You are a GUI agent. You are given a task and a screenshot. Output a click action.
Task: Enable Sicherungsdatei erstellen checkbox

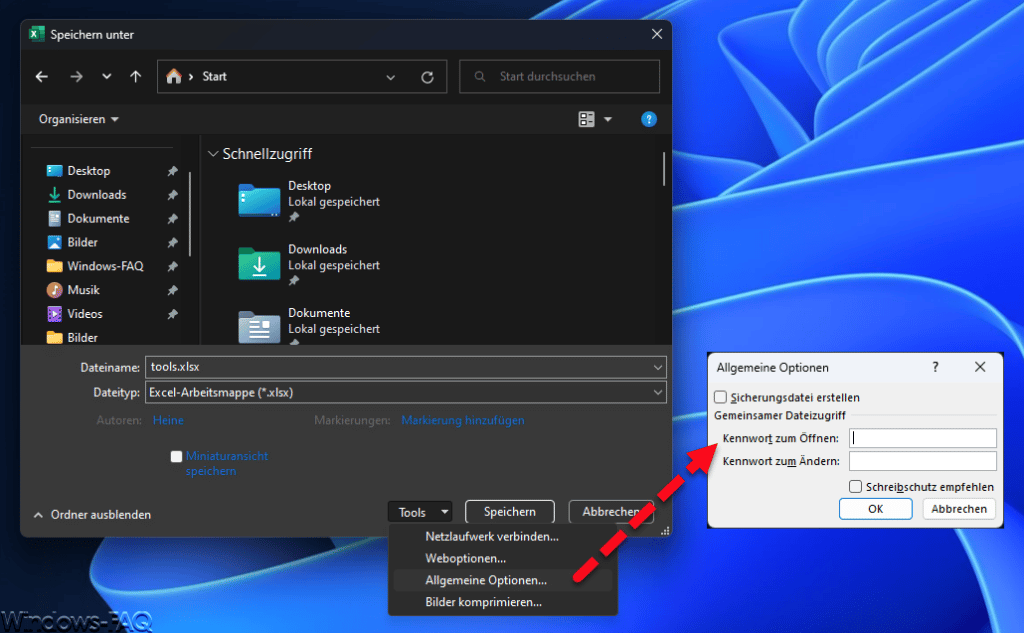720,397
